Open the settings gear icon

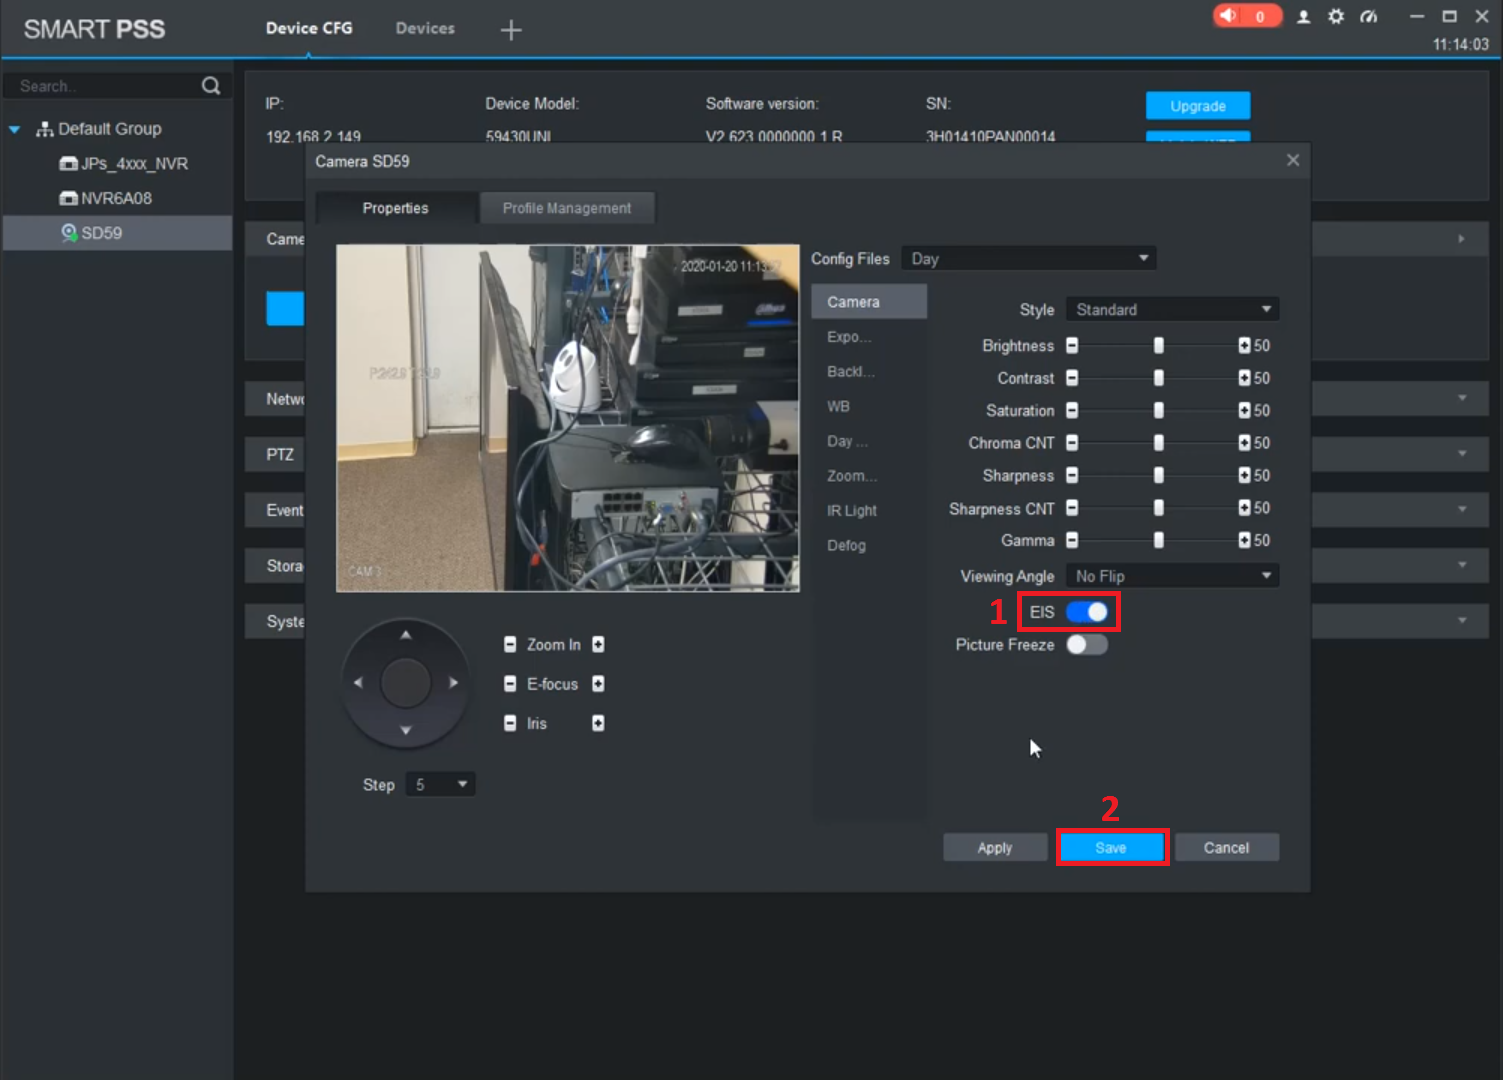pos(1336,17)
